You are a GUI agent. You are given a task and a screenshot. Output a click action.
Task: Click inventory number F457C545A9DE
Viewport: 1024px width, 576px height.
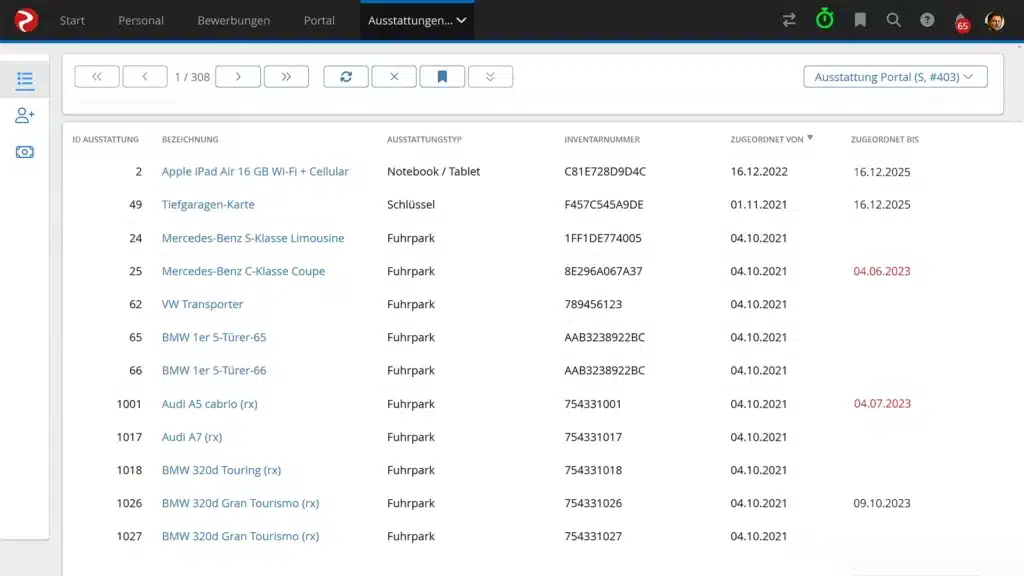pos(604,204)
